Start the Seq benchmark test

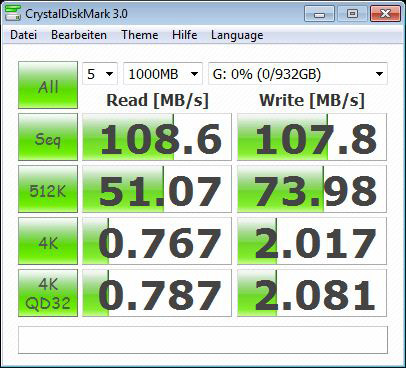(x=48, y=137)
